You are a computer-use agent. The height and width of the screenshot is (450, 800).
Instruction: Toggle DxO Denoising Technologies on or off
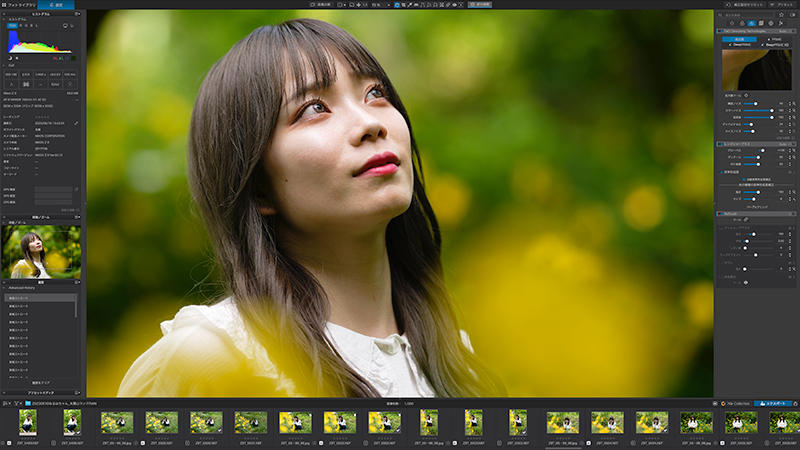point(721,31)
